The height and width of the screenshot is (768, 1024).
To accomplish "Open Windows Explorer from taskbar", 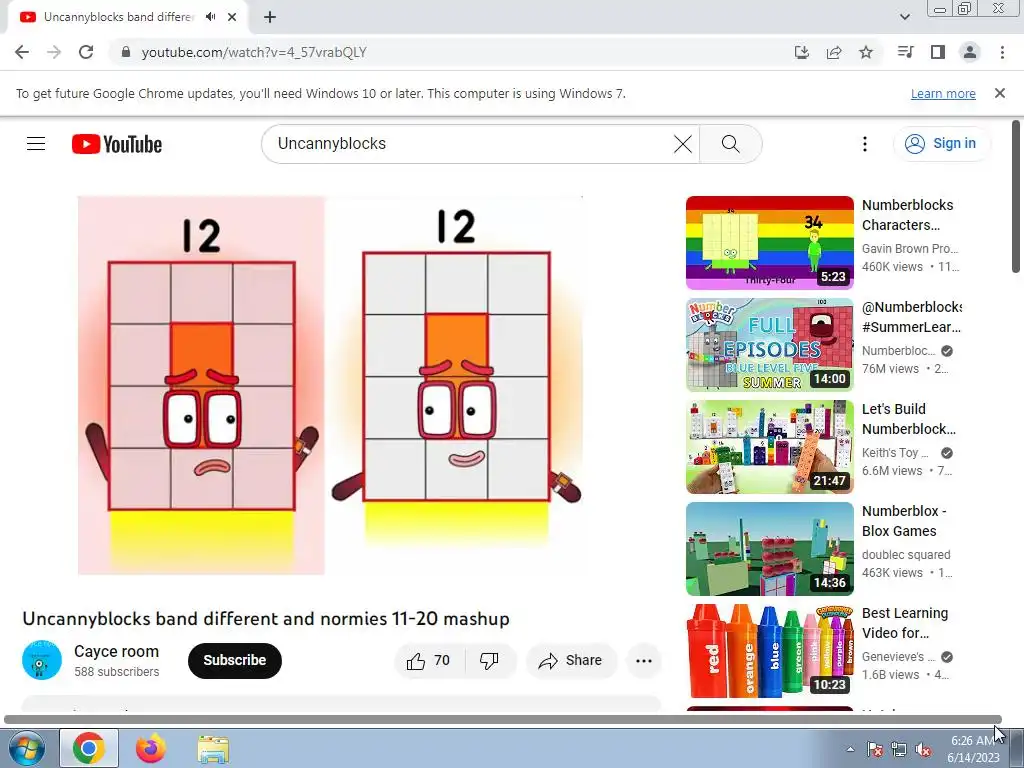I will (x=213, y=748).
